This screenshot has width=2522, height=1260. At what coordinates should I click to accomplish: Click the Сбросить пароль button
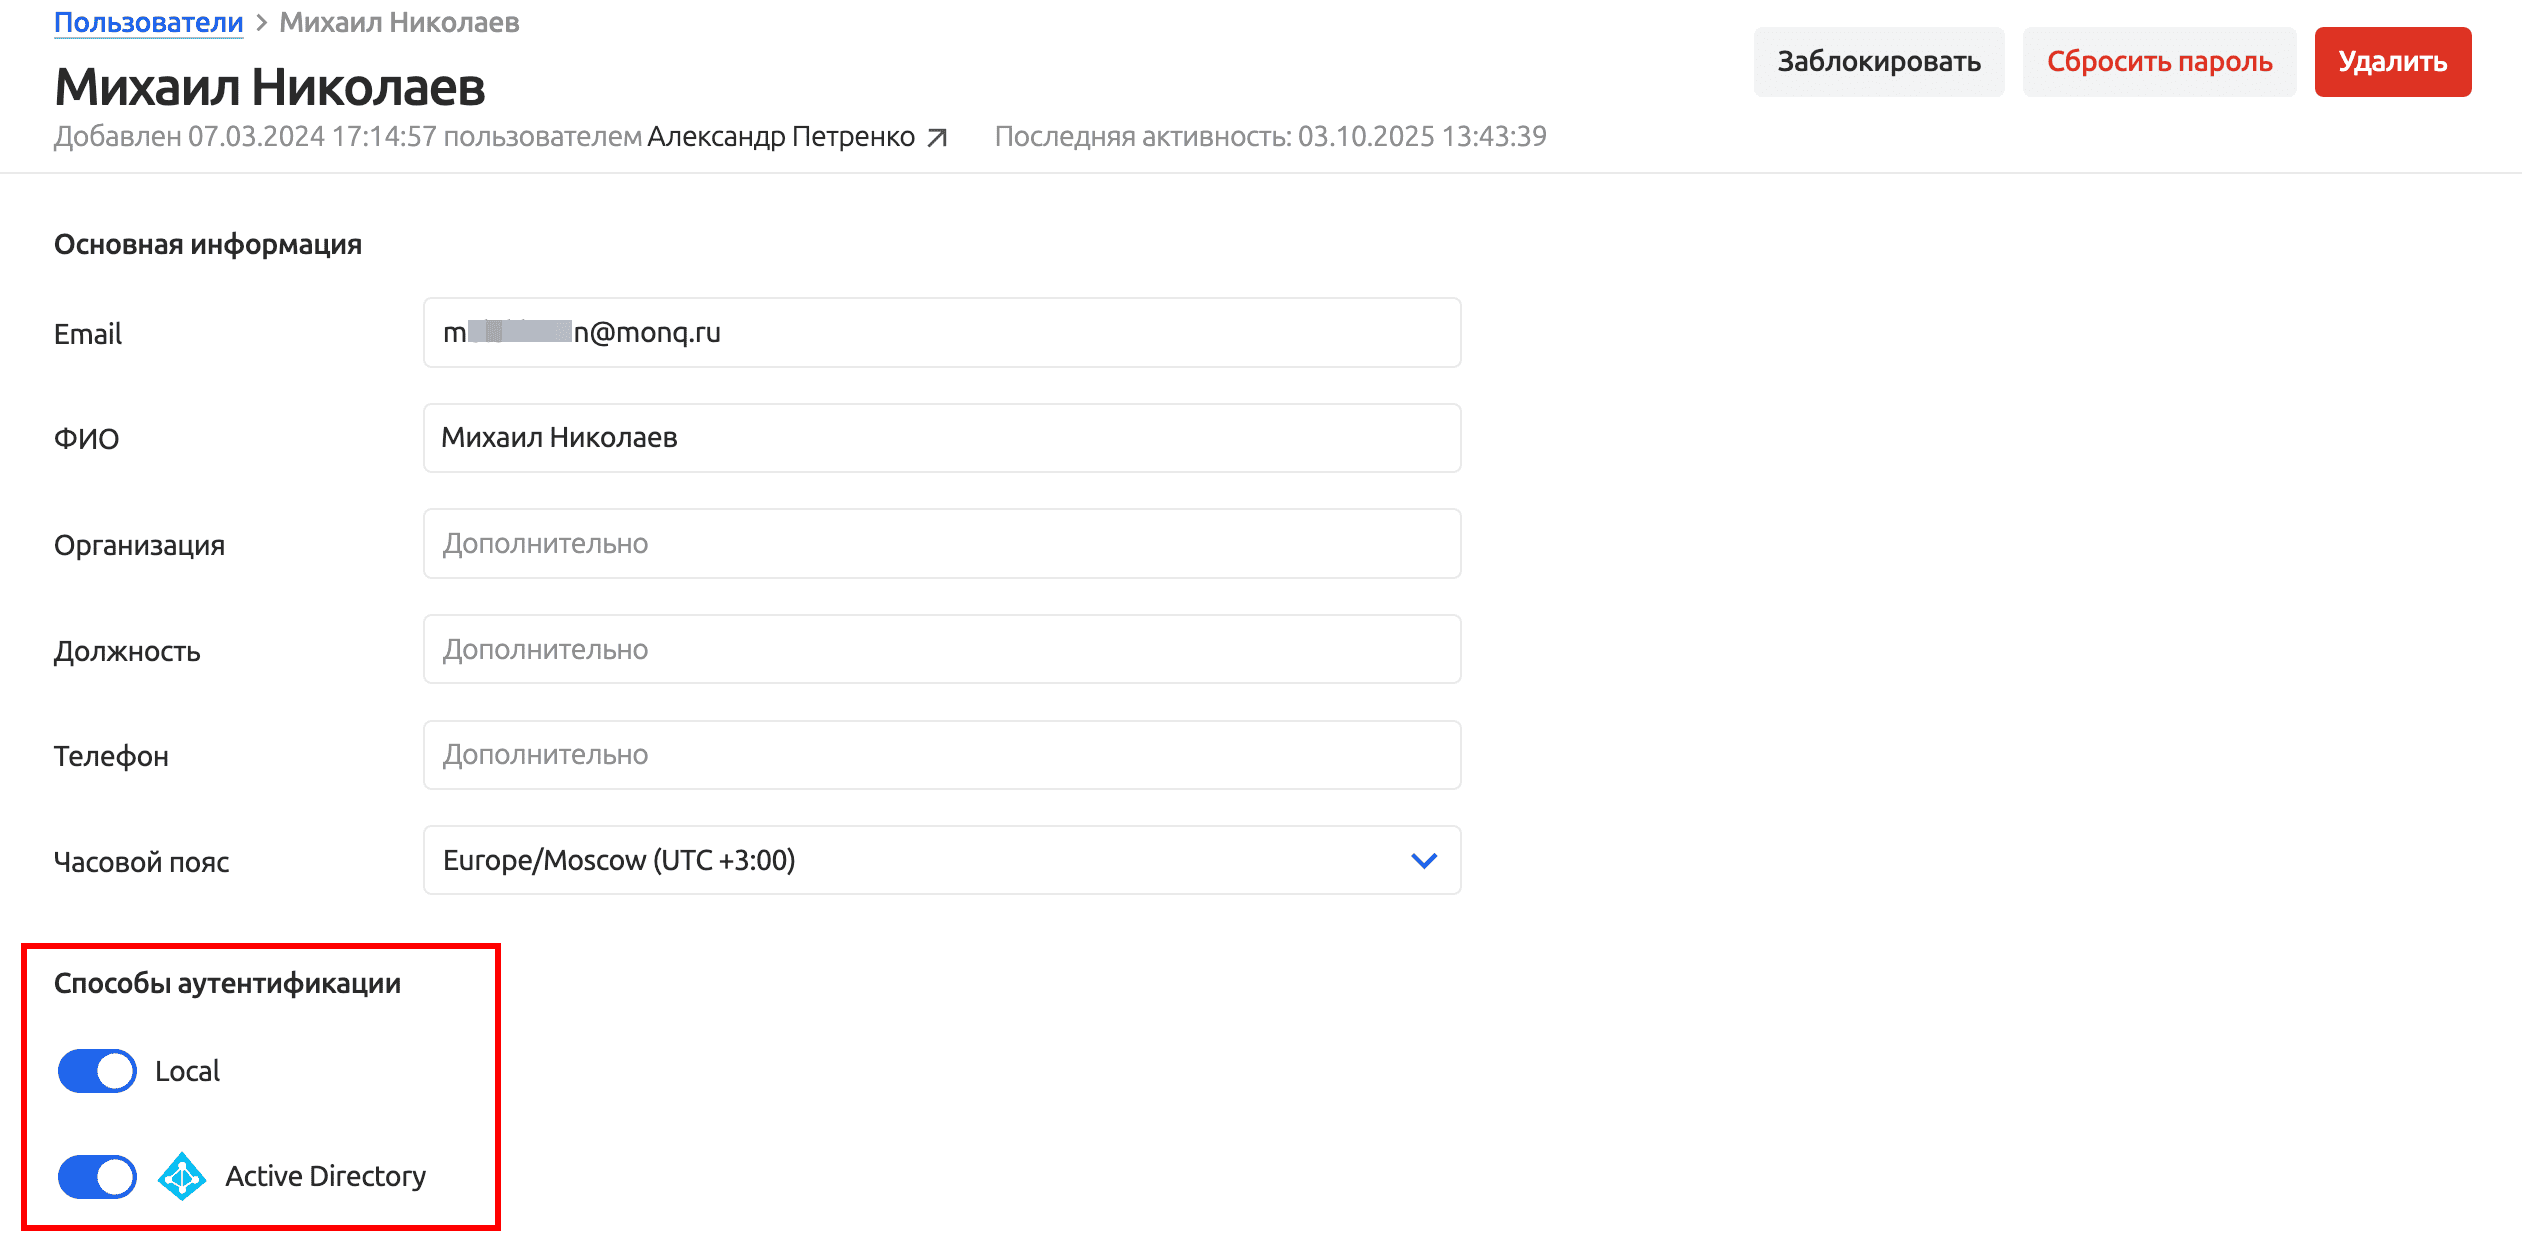2159,62
